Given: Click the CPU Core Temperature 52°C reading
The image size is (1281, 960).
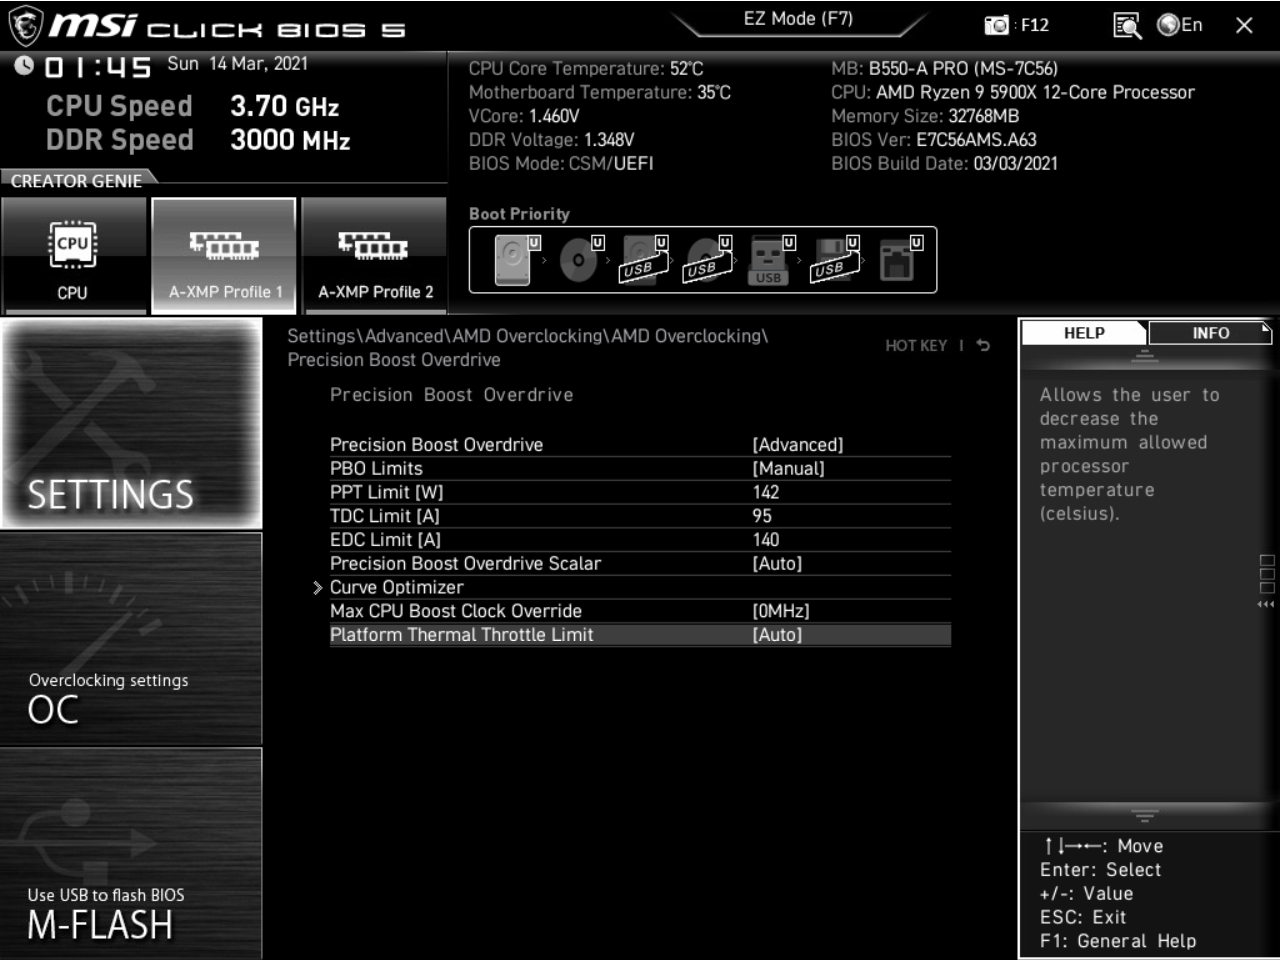Looking at the screenshot, I should click(x=586, y=69).
